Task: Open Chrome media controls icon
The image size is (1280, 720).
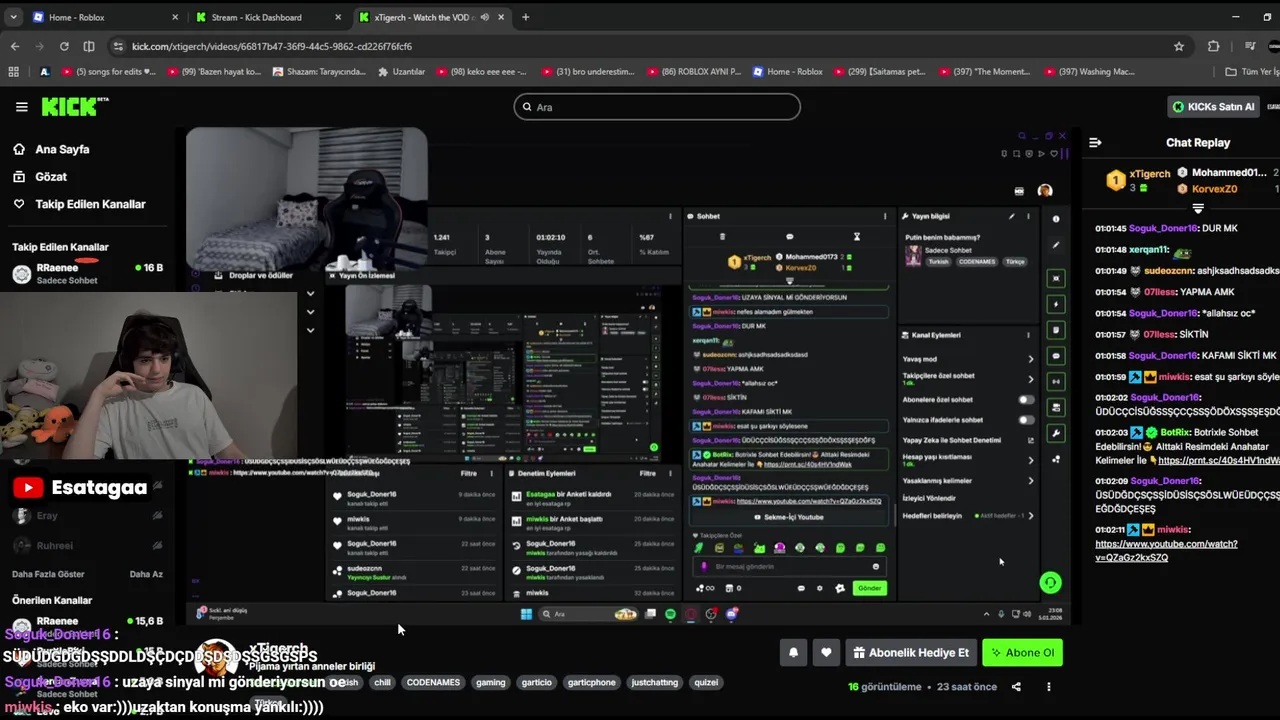Action: pos(1250,46)
